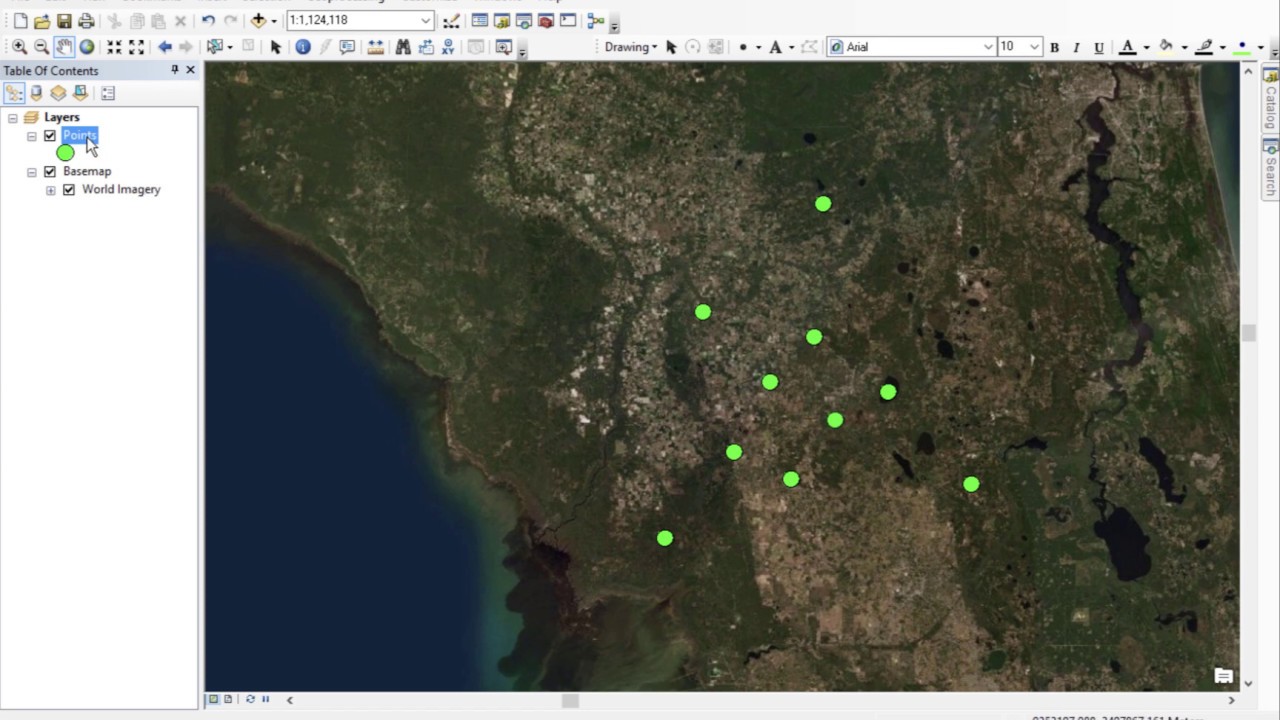Zoom to Full Extent globe
Viewport: 1280px width, 720px height.
(x=87, y=47)
